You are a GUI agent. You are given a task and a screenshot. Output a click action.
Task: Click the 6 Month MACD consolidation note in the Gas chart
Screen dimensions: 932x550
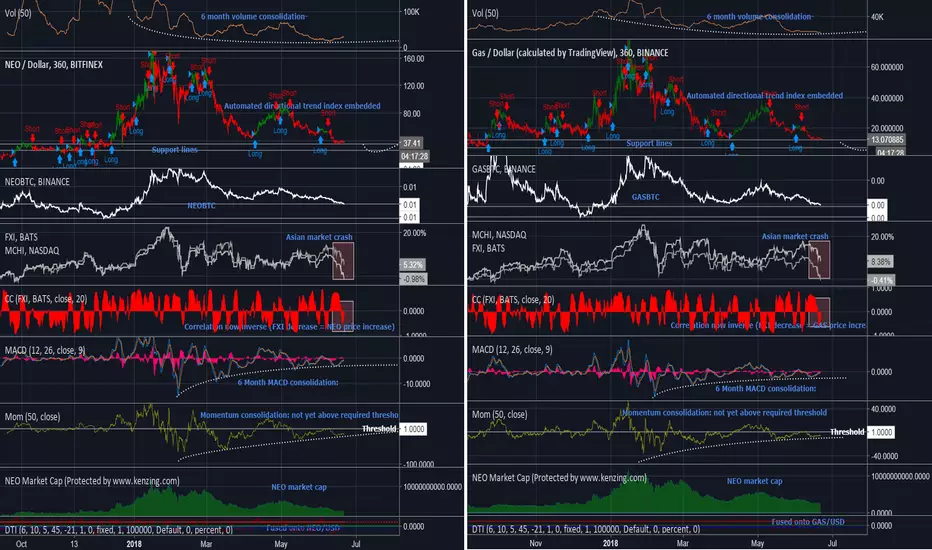pos(766,388)
